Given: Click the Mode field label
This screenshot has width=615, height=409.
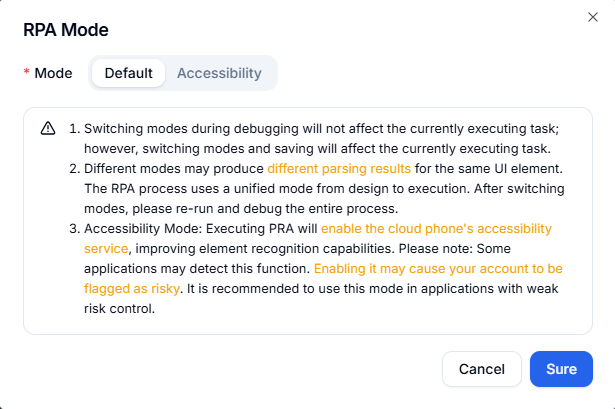Looking at the screenshot, I should pos(52,73).
